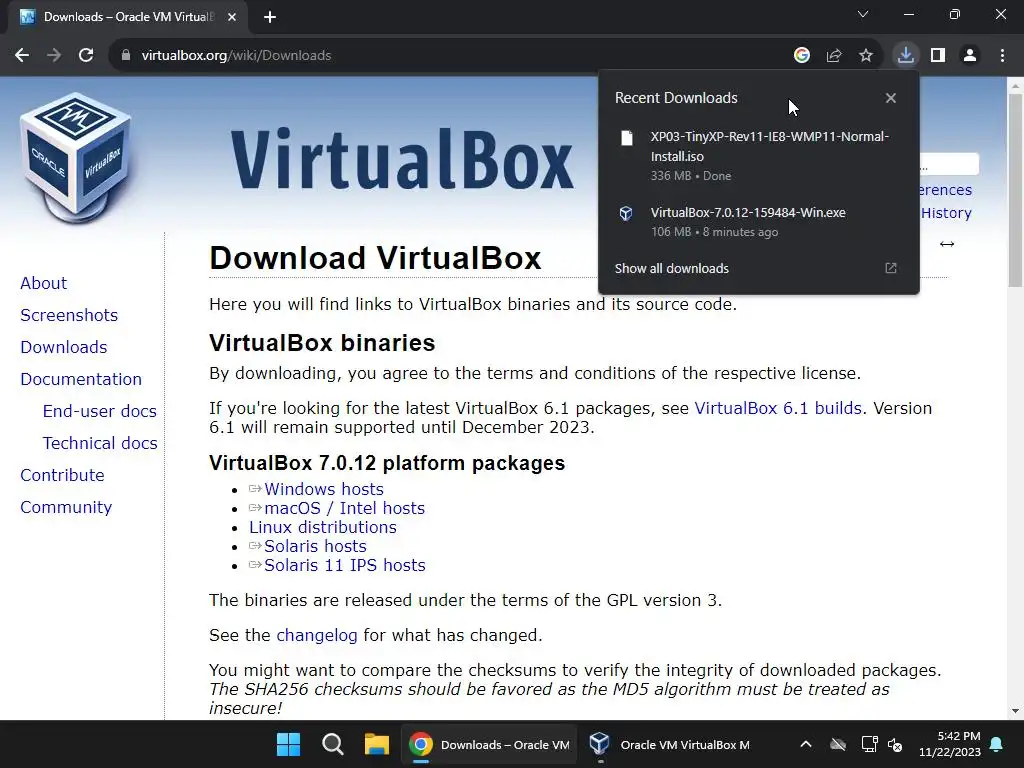Open the clock and date flyout

[x=950, y=744]
